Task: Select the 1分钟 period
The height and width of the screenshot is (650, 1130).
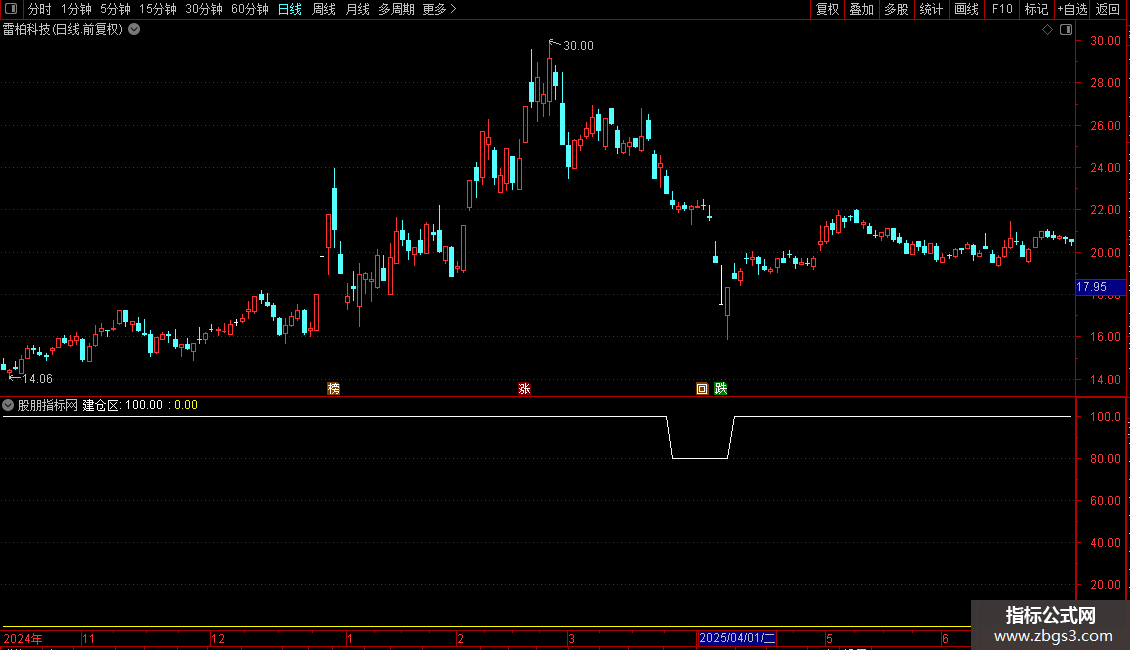Action: click(76, 9)
